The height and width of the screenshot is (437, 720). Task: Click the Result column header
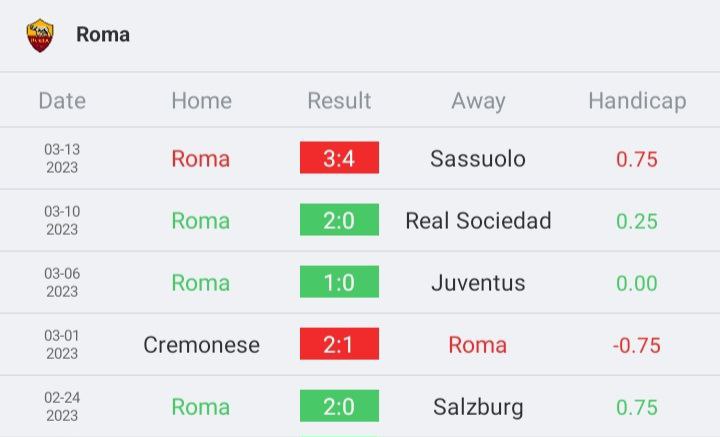coord(339,101)
